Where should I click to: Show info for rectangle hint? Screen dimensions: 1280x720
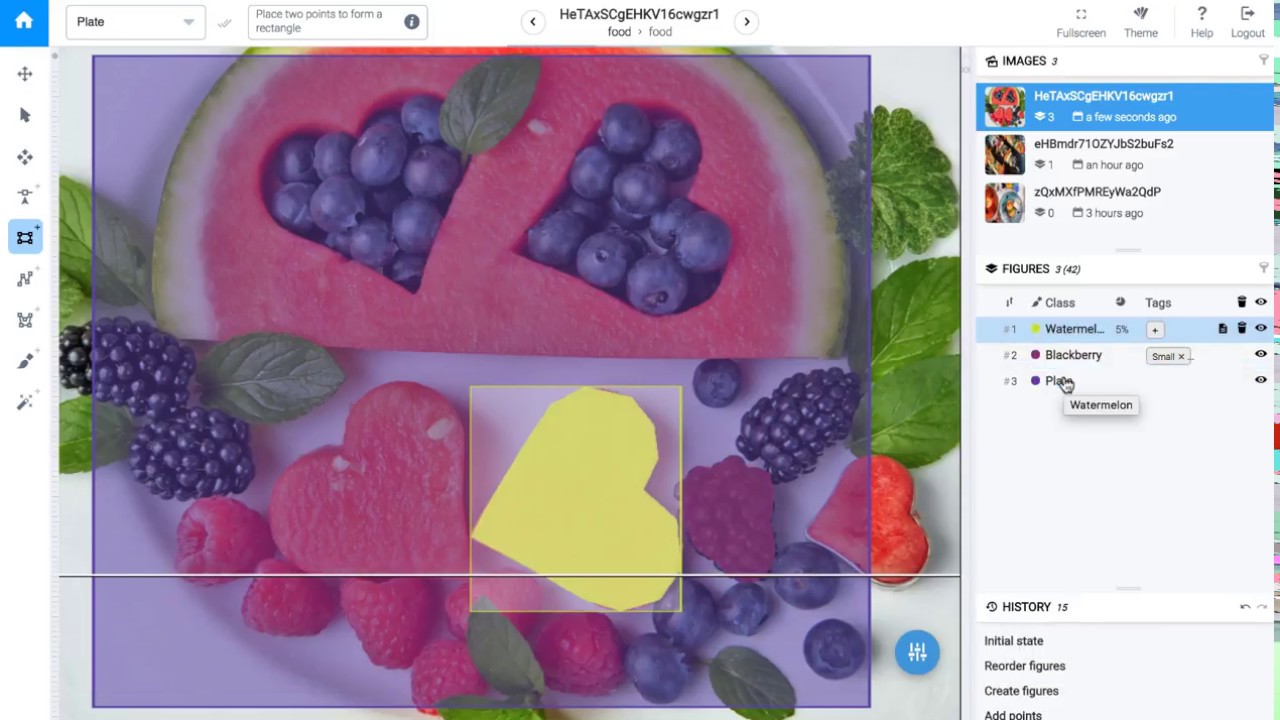(x=411, y=22)
